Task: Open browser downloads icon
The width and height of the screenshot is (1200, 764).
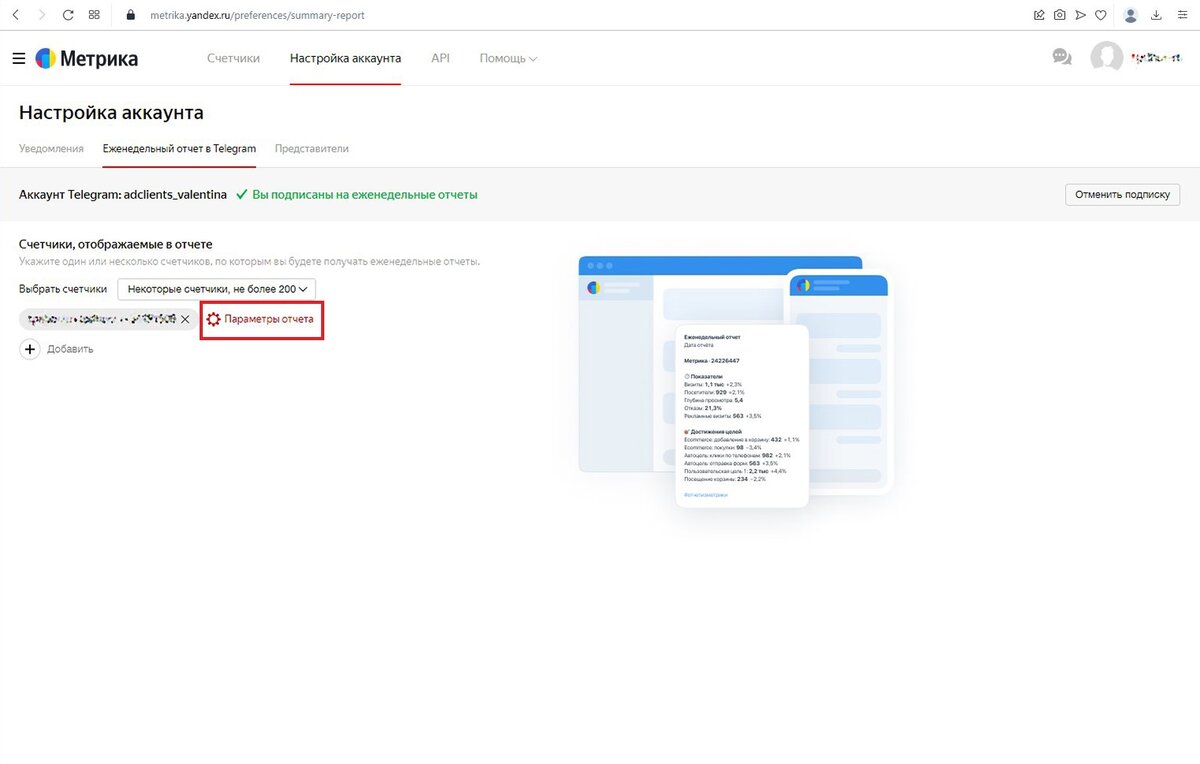Action: (1157, 15)
